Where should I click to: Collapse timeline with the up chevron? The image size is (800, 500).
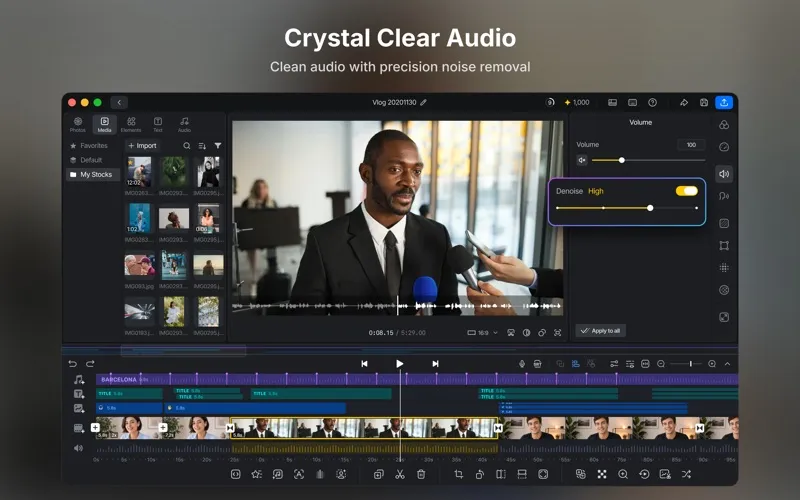tap(728, 364)
